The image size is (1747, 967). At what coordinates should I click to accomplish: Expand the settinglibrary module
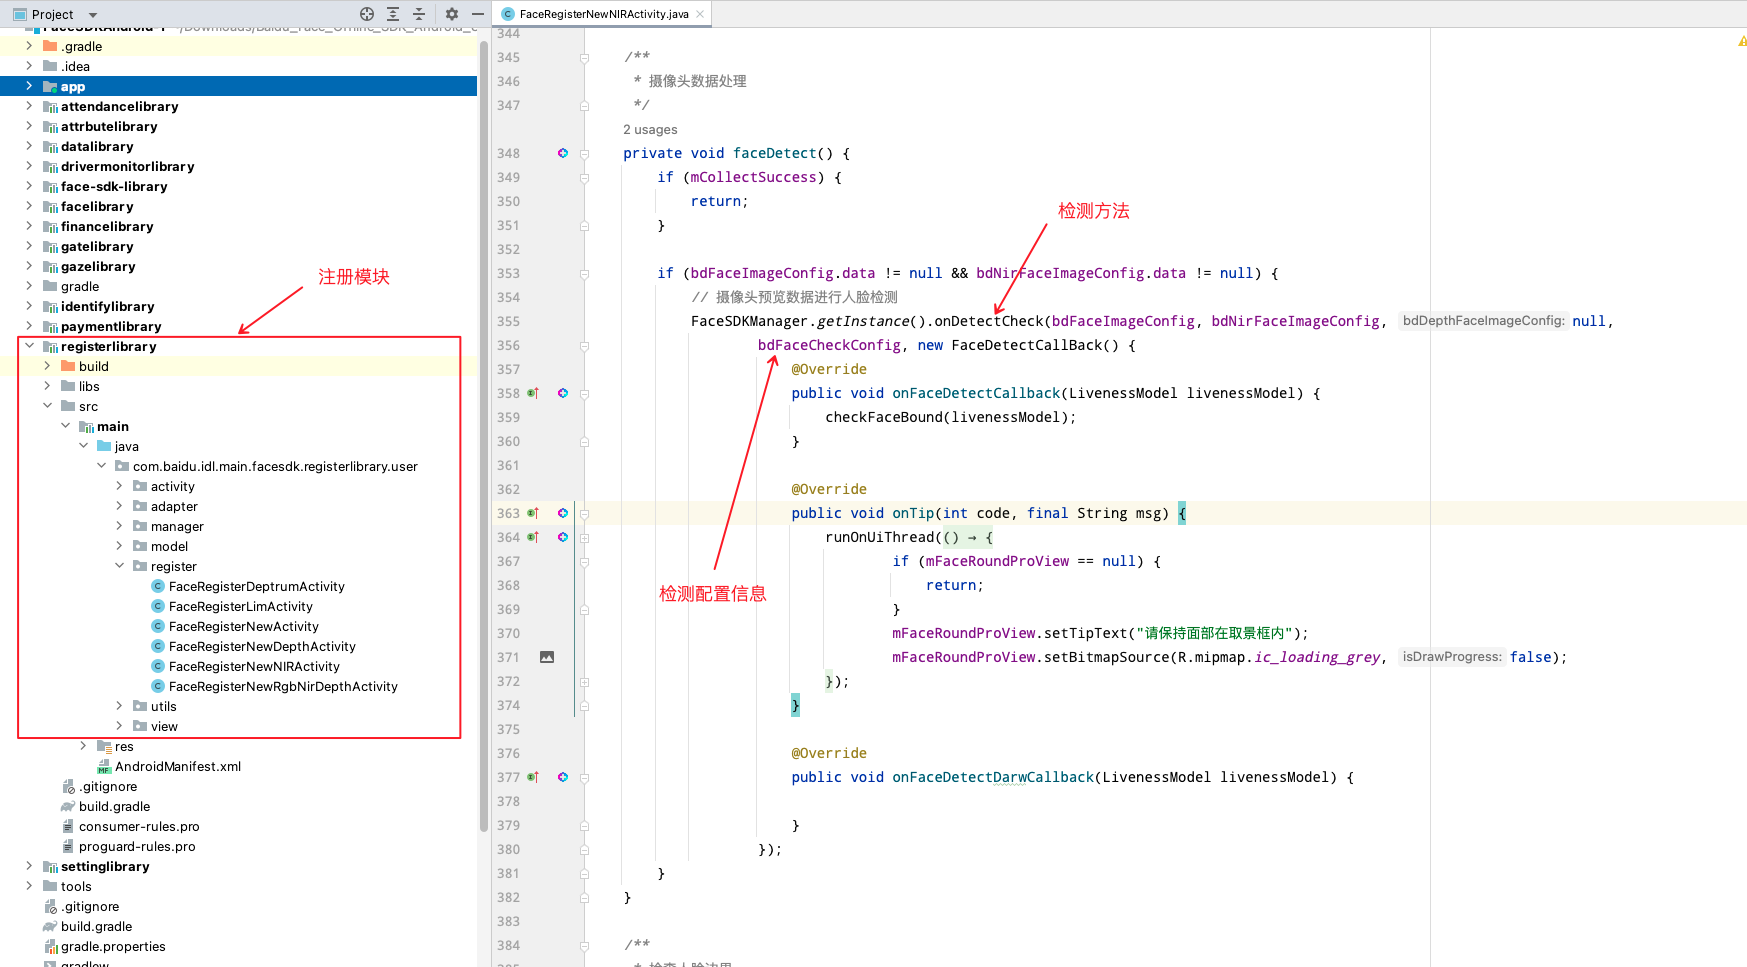coord(29,866)
